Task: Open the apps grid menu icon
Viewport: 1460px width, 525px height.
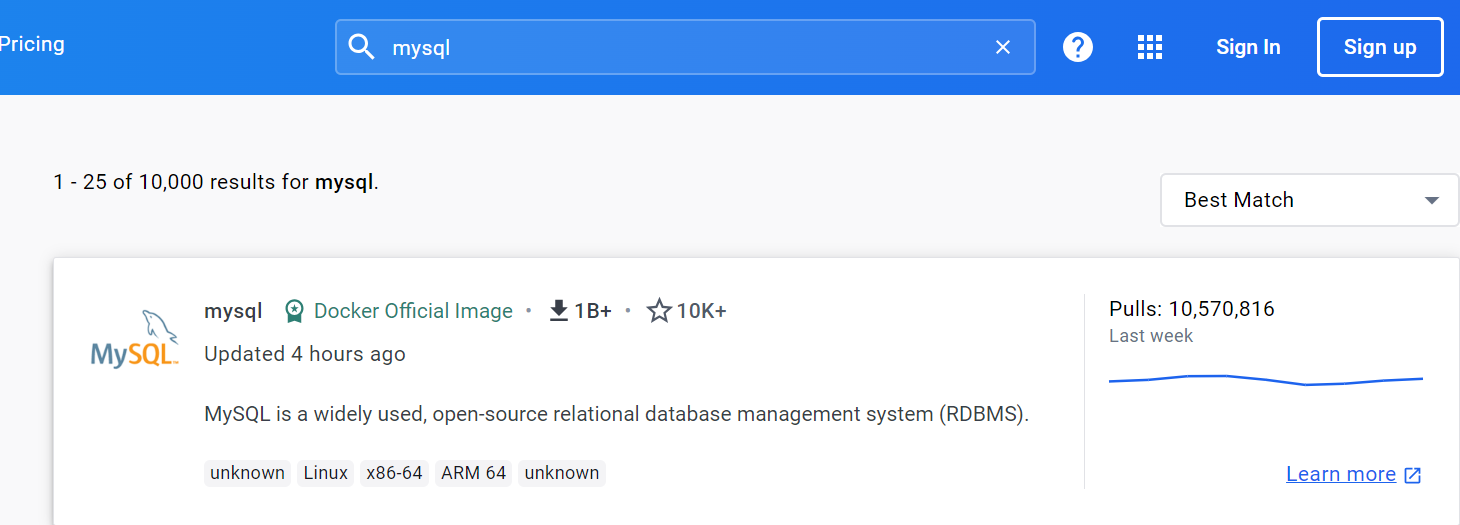Action: point(1150,47)
